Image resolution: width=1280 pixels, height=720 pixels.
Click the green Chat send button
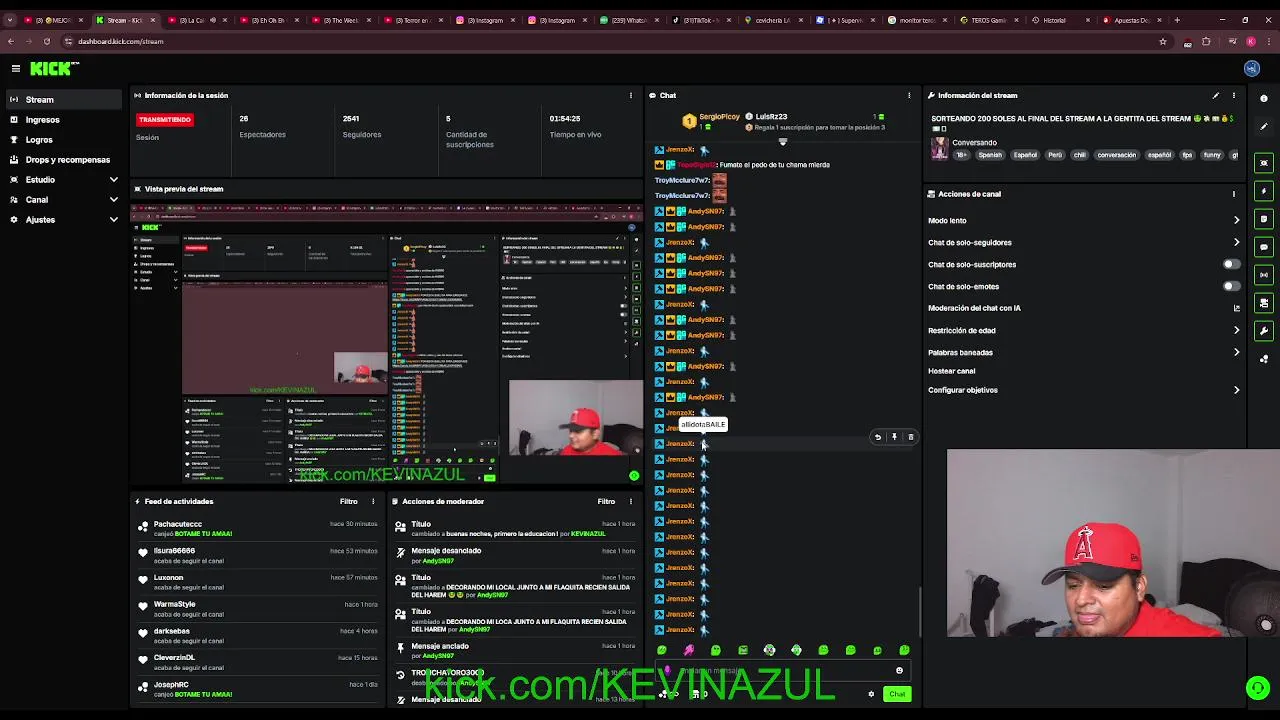(897, 694)
